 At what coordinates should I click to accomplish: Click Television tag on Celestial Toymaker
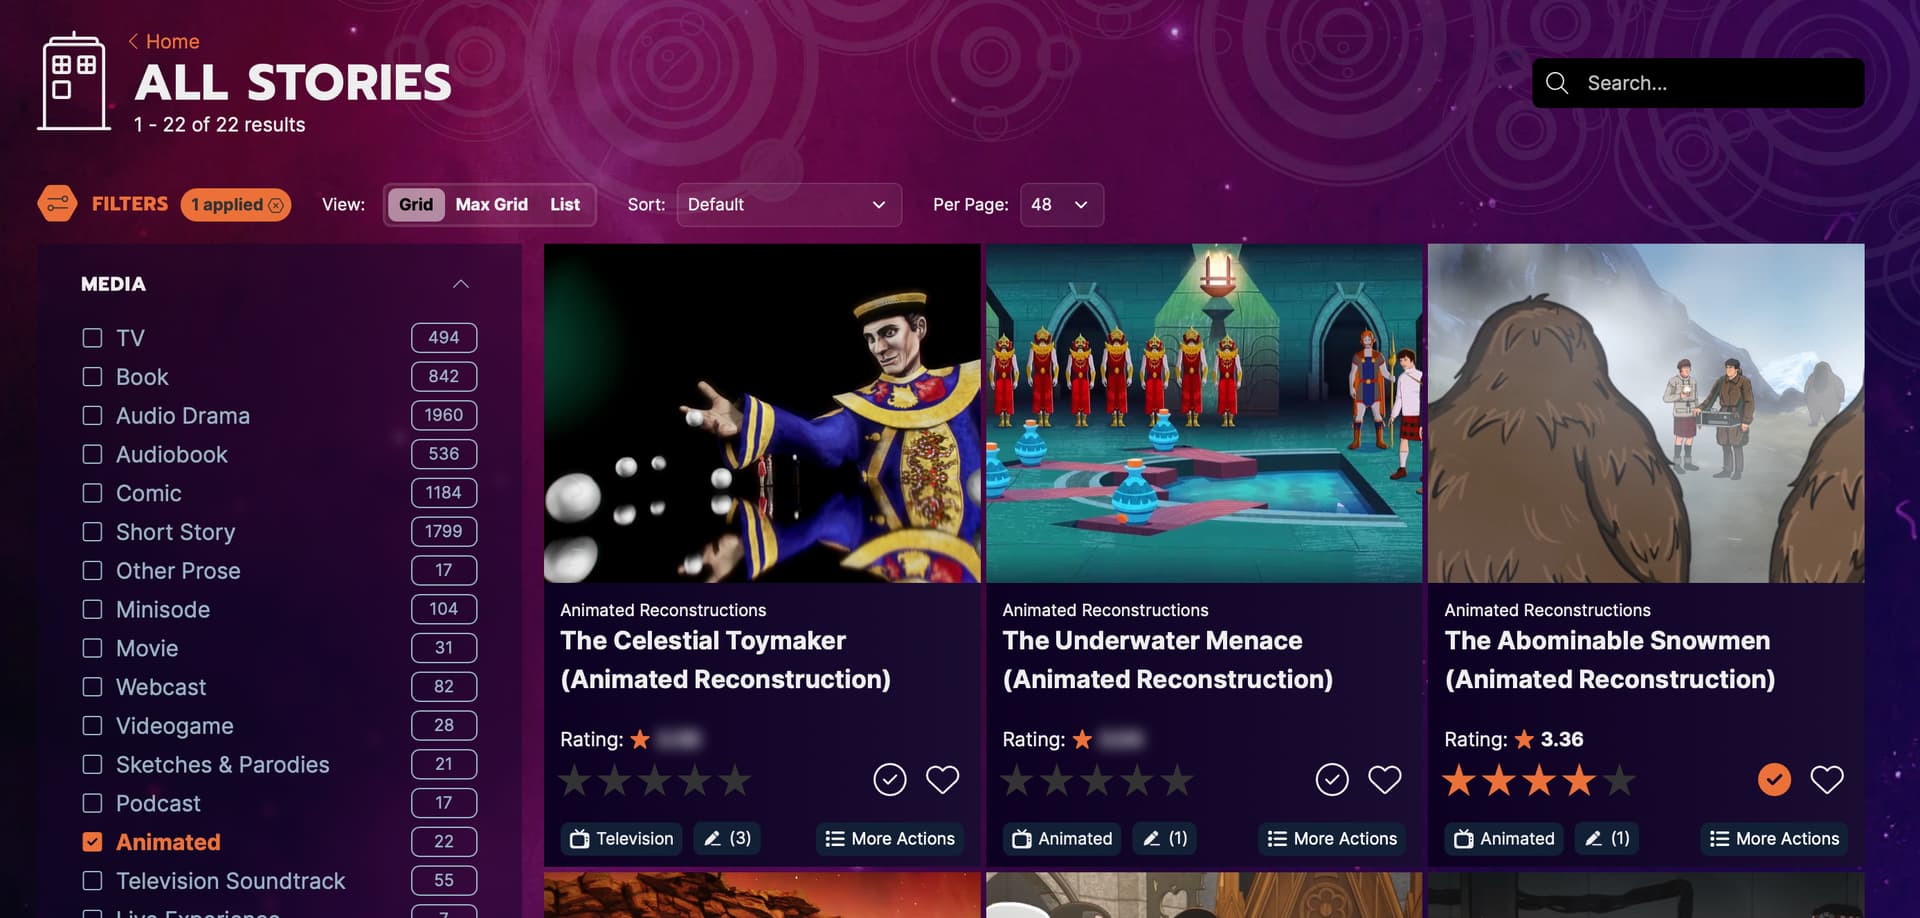point(622,839)
